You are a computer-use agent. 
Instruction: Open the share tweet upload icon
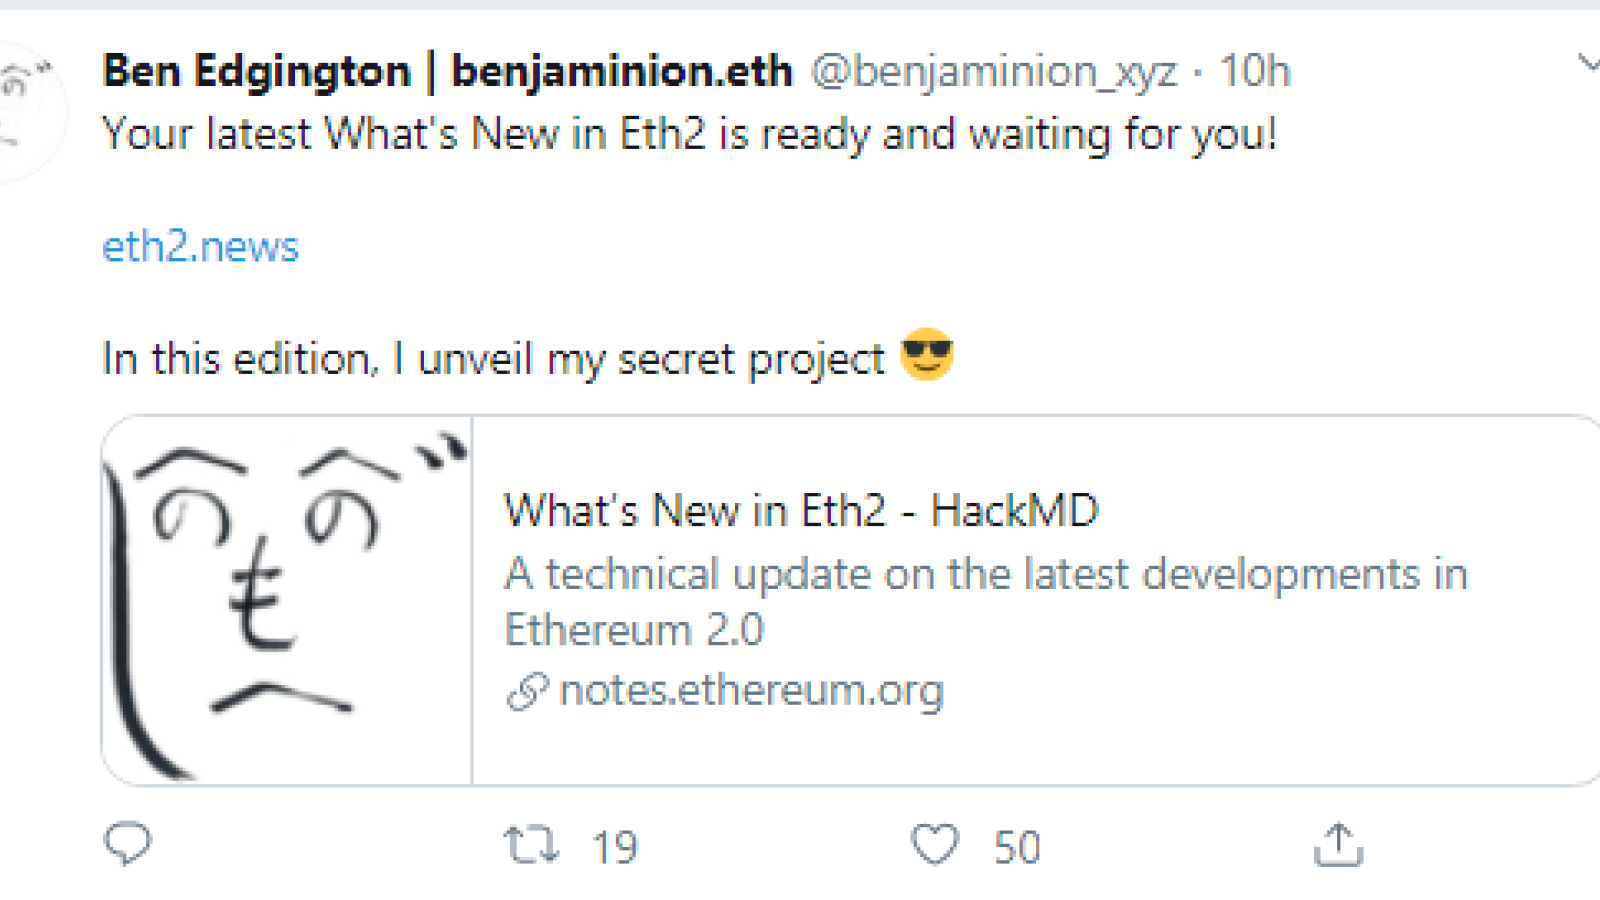pos(1338,844)
